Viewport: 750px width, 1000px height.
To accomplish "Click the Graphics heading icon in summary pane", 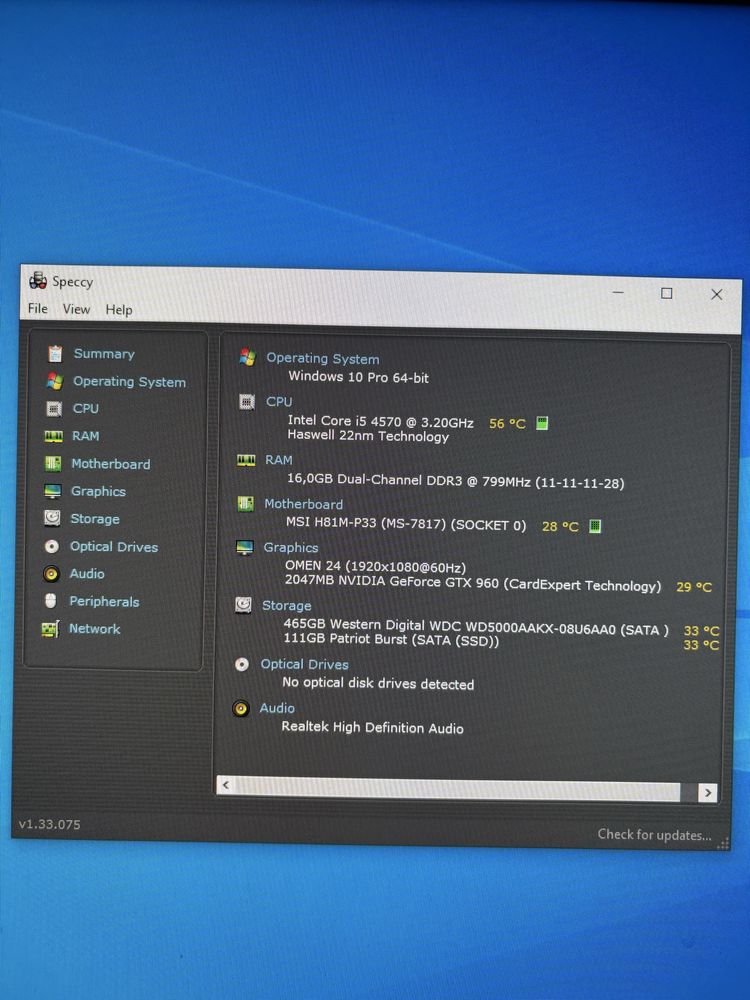I will tap(244, 547).
